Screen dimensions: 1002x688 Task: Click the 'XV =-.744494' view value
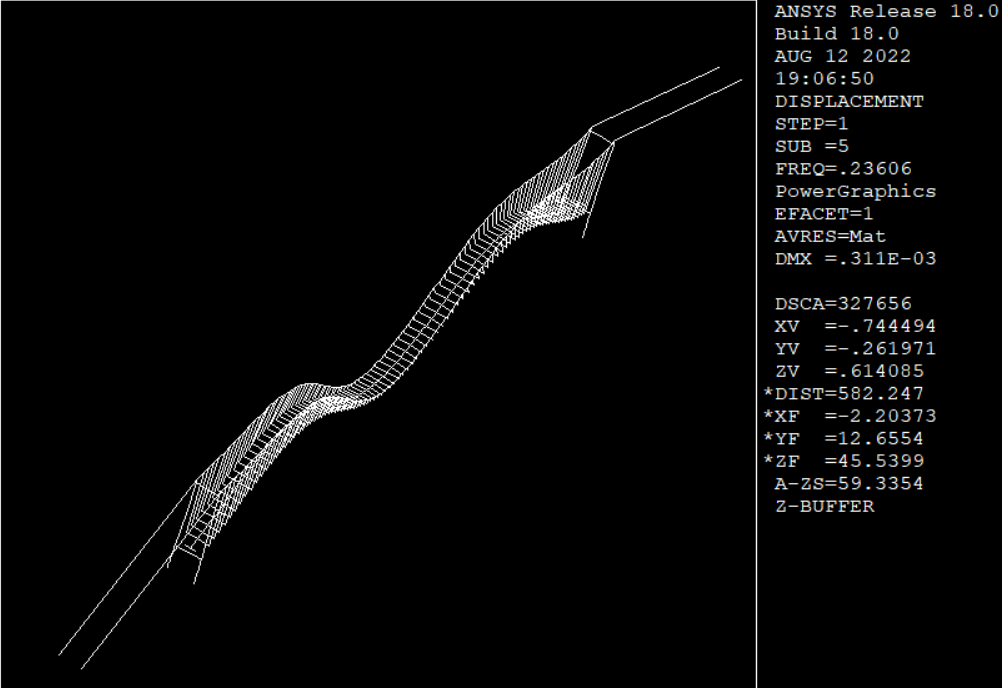tap(855, 326)
